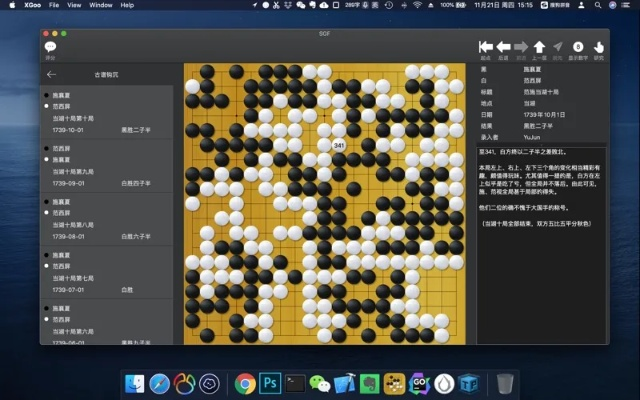Open GoLand from the Dock
The height and width of the screenshot is (400, 640).
(x=419, y=384)
